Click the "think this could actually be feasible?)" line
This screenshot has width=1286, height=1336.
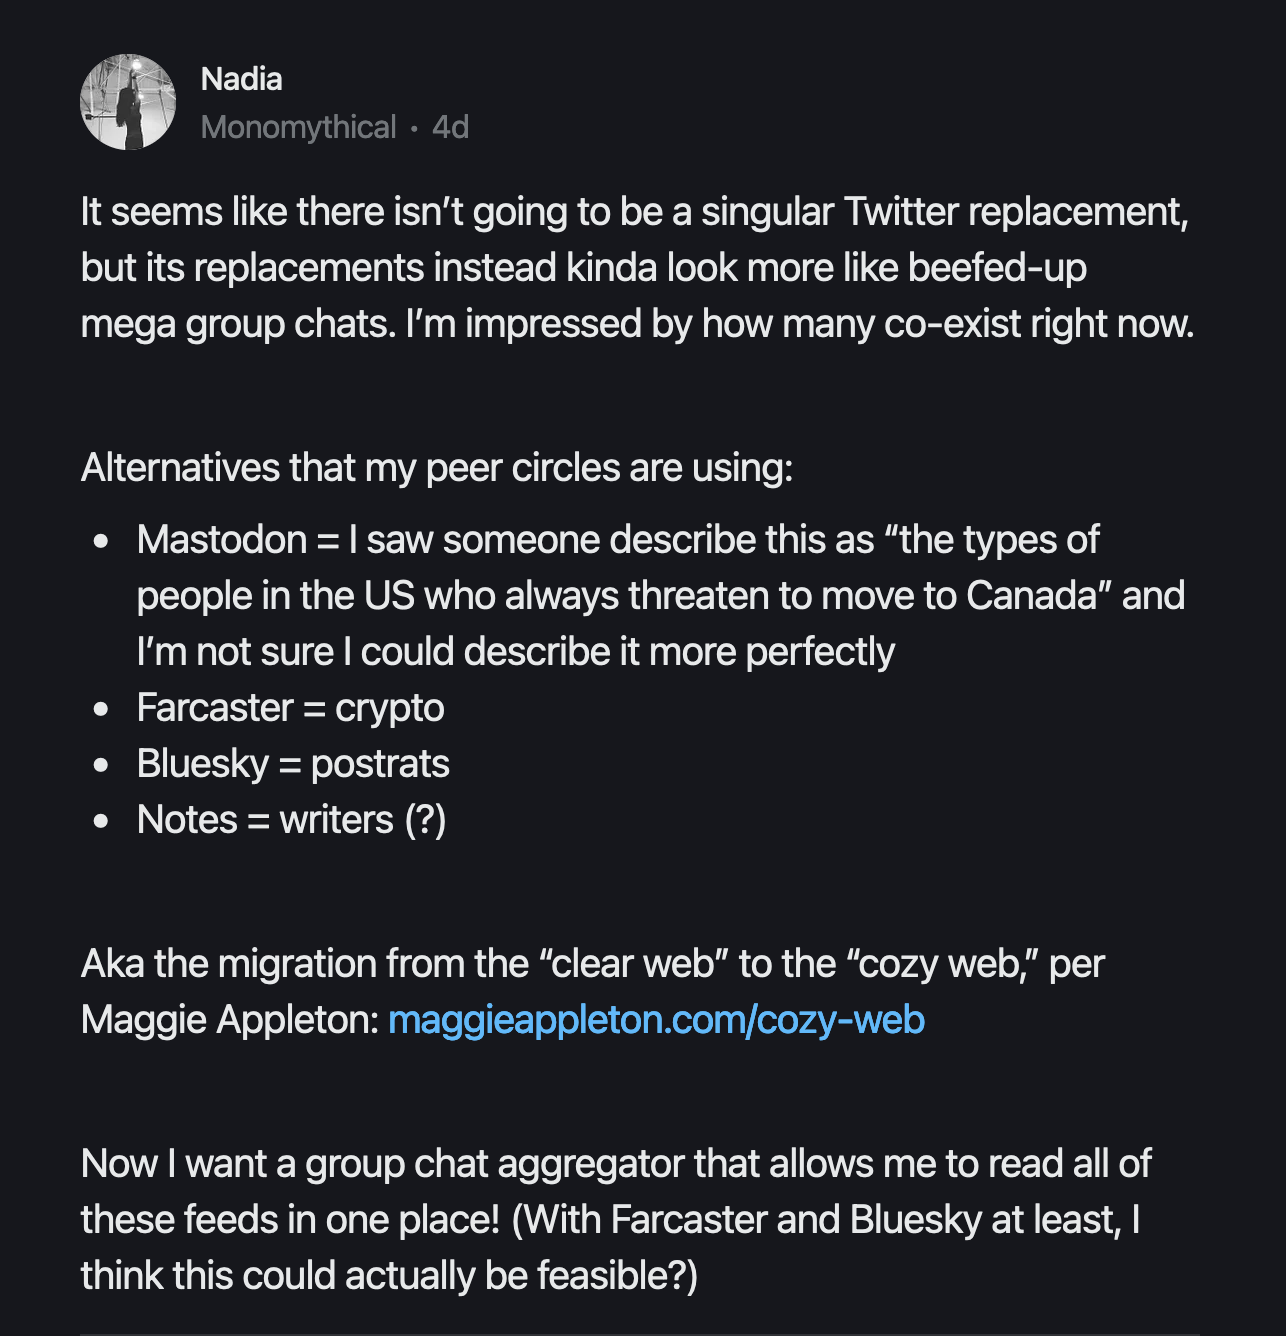389,1276
